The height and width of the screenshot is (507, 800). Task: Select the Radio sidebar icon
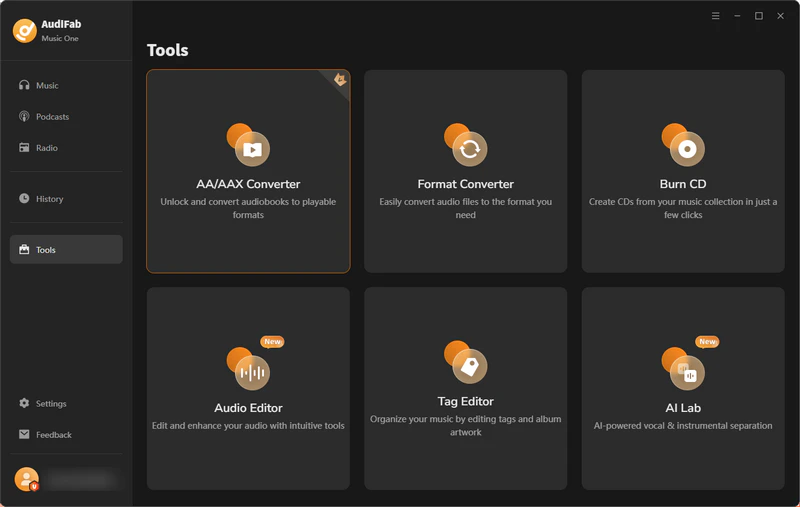(x=24, y=147)
